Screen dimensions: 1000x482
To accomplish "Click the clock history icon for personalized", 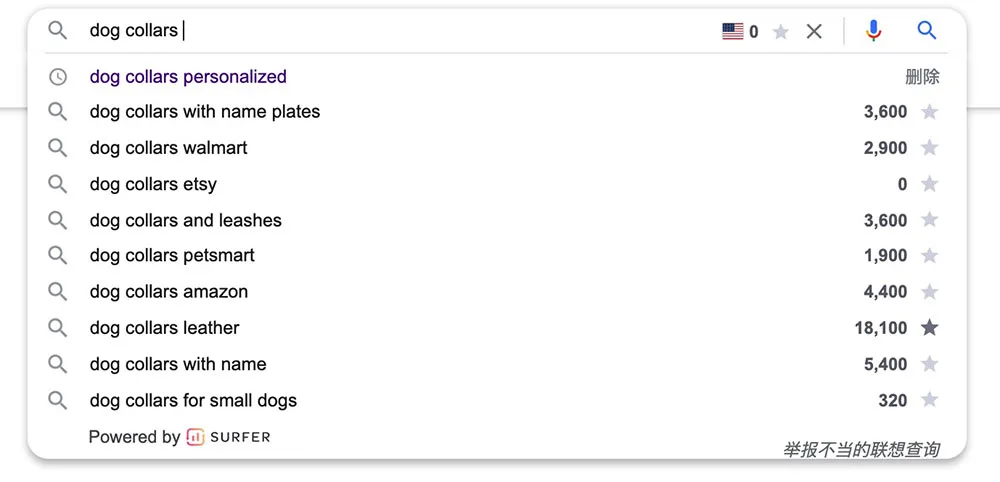I will [x=57, y=77].
